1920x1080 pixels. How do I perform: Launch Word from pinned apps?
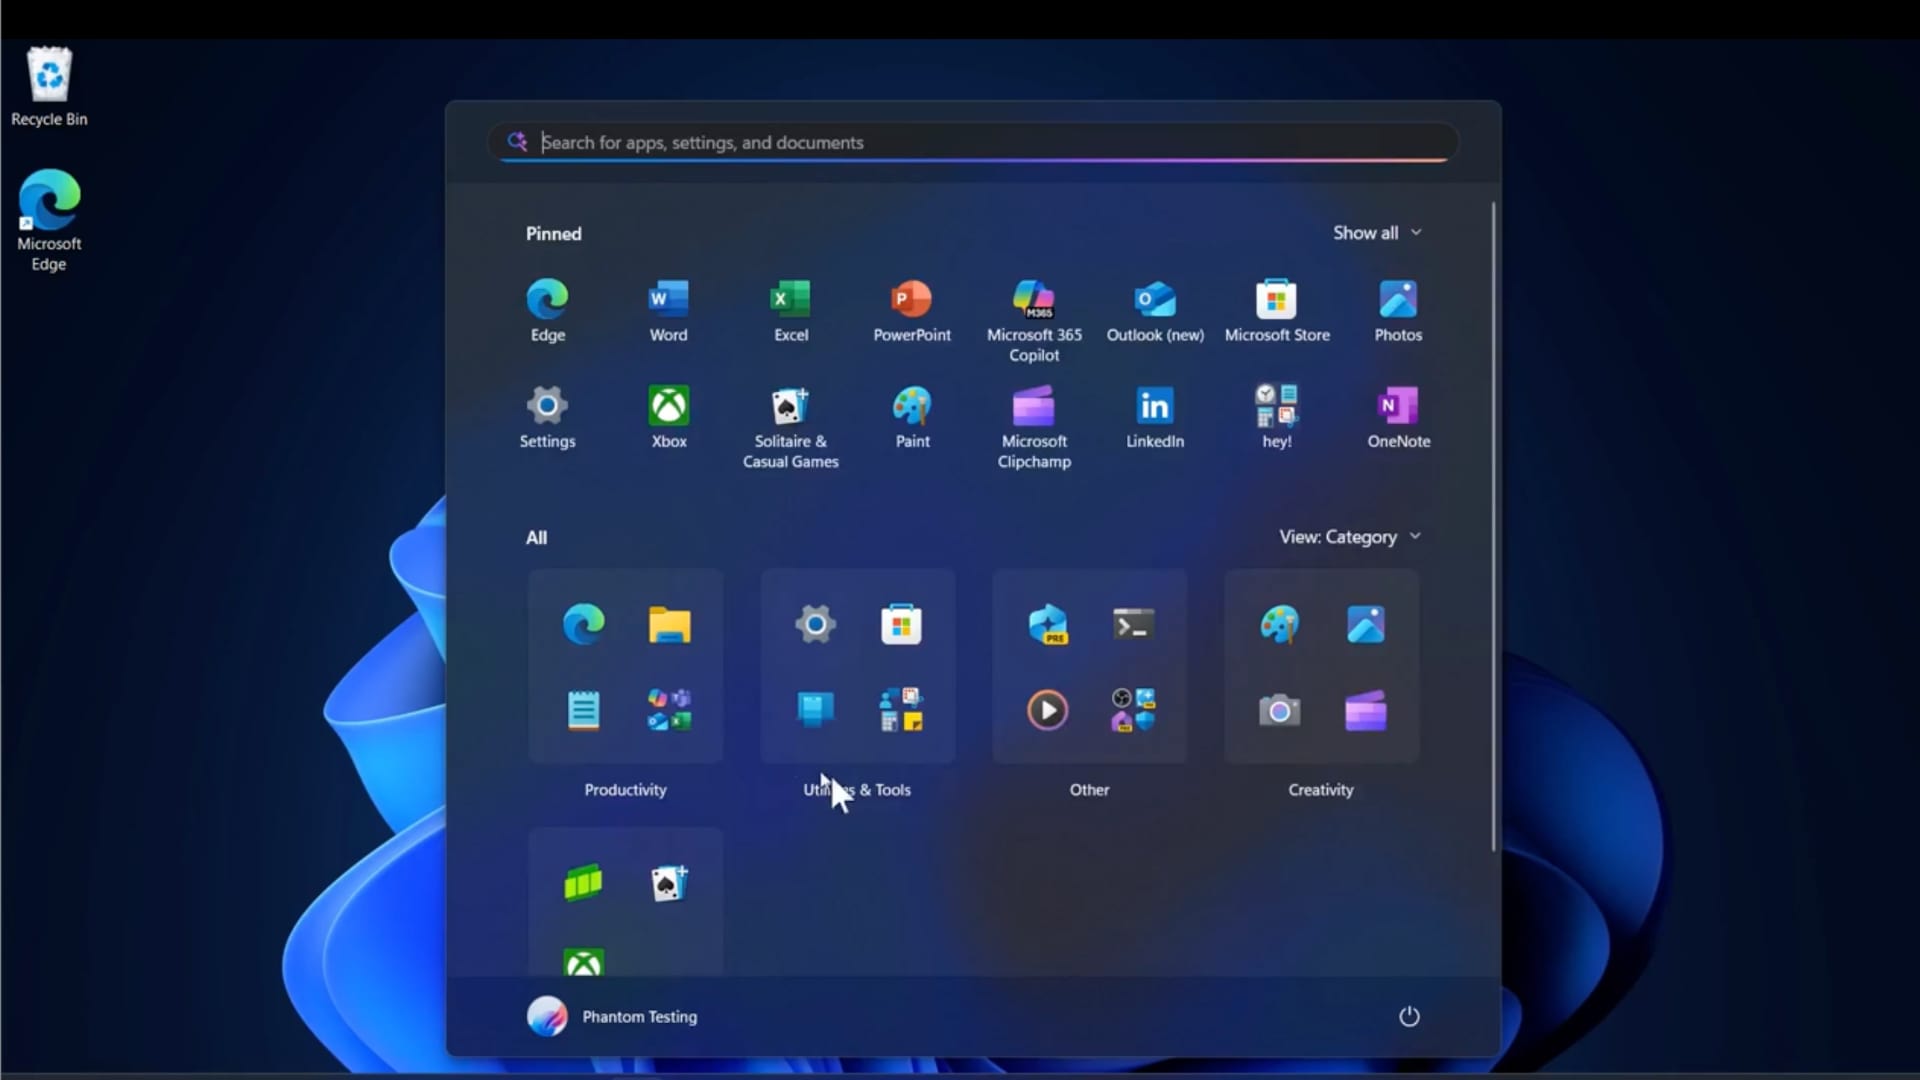coord(668,311)
